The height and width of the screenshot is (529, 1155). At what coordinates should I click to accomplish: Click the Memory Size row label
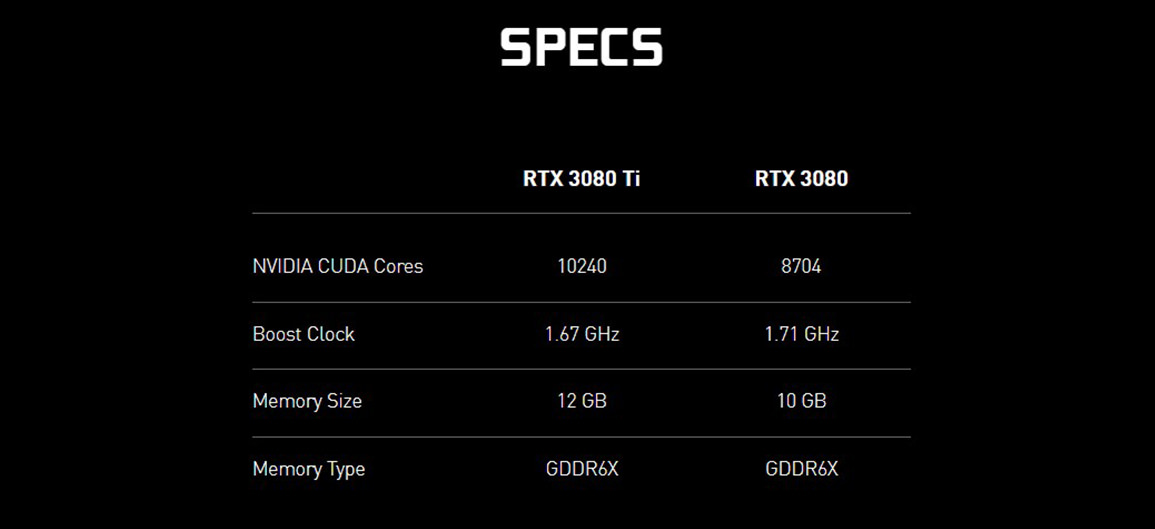[307, 401]
